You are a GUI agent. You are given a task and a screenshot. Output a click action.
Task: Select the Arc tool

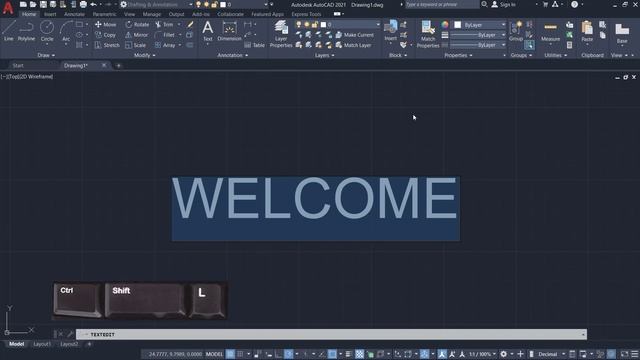66,31
